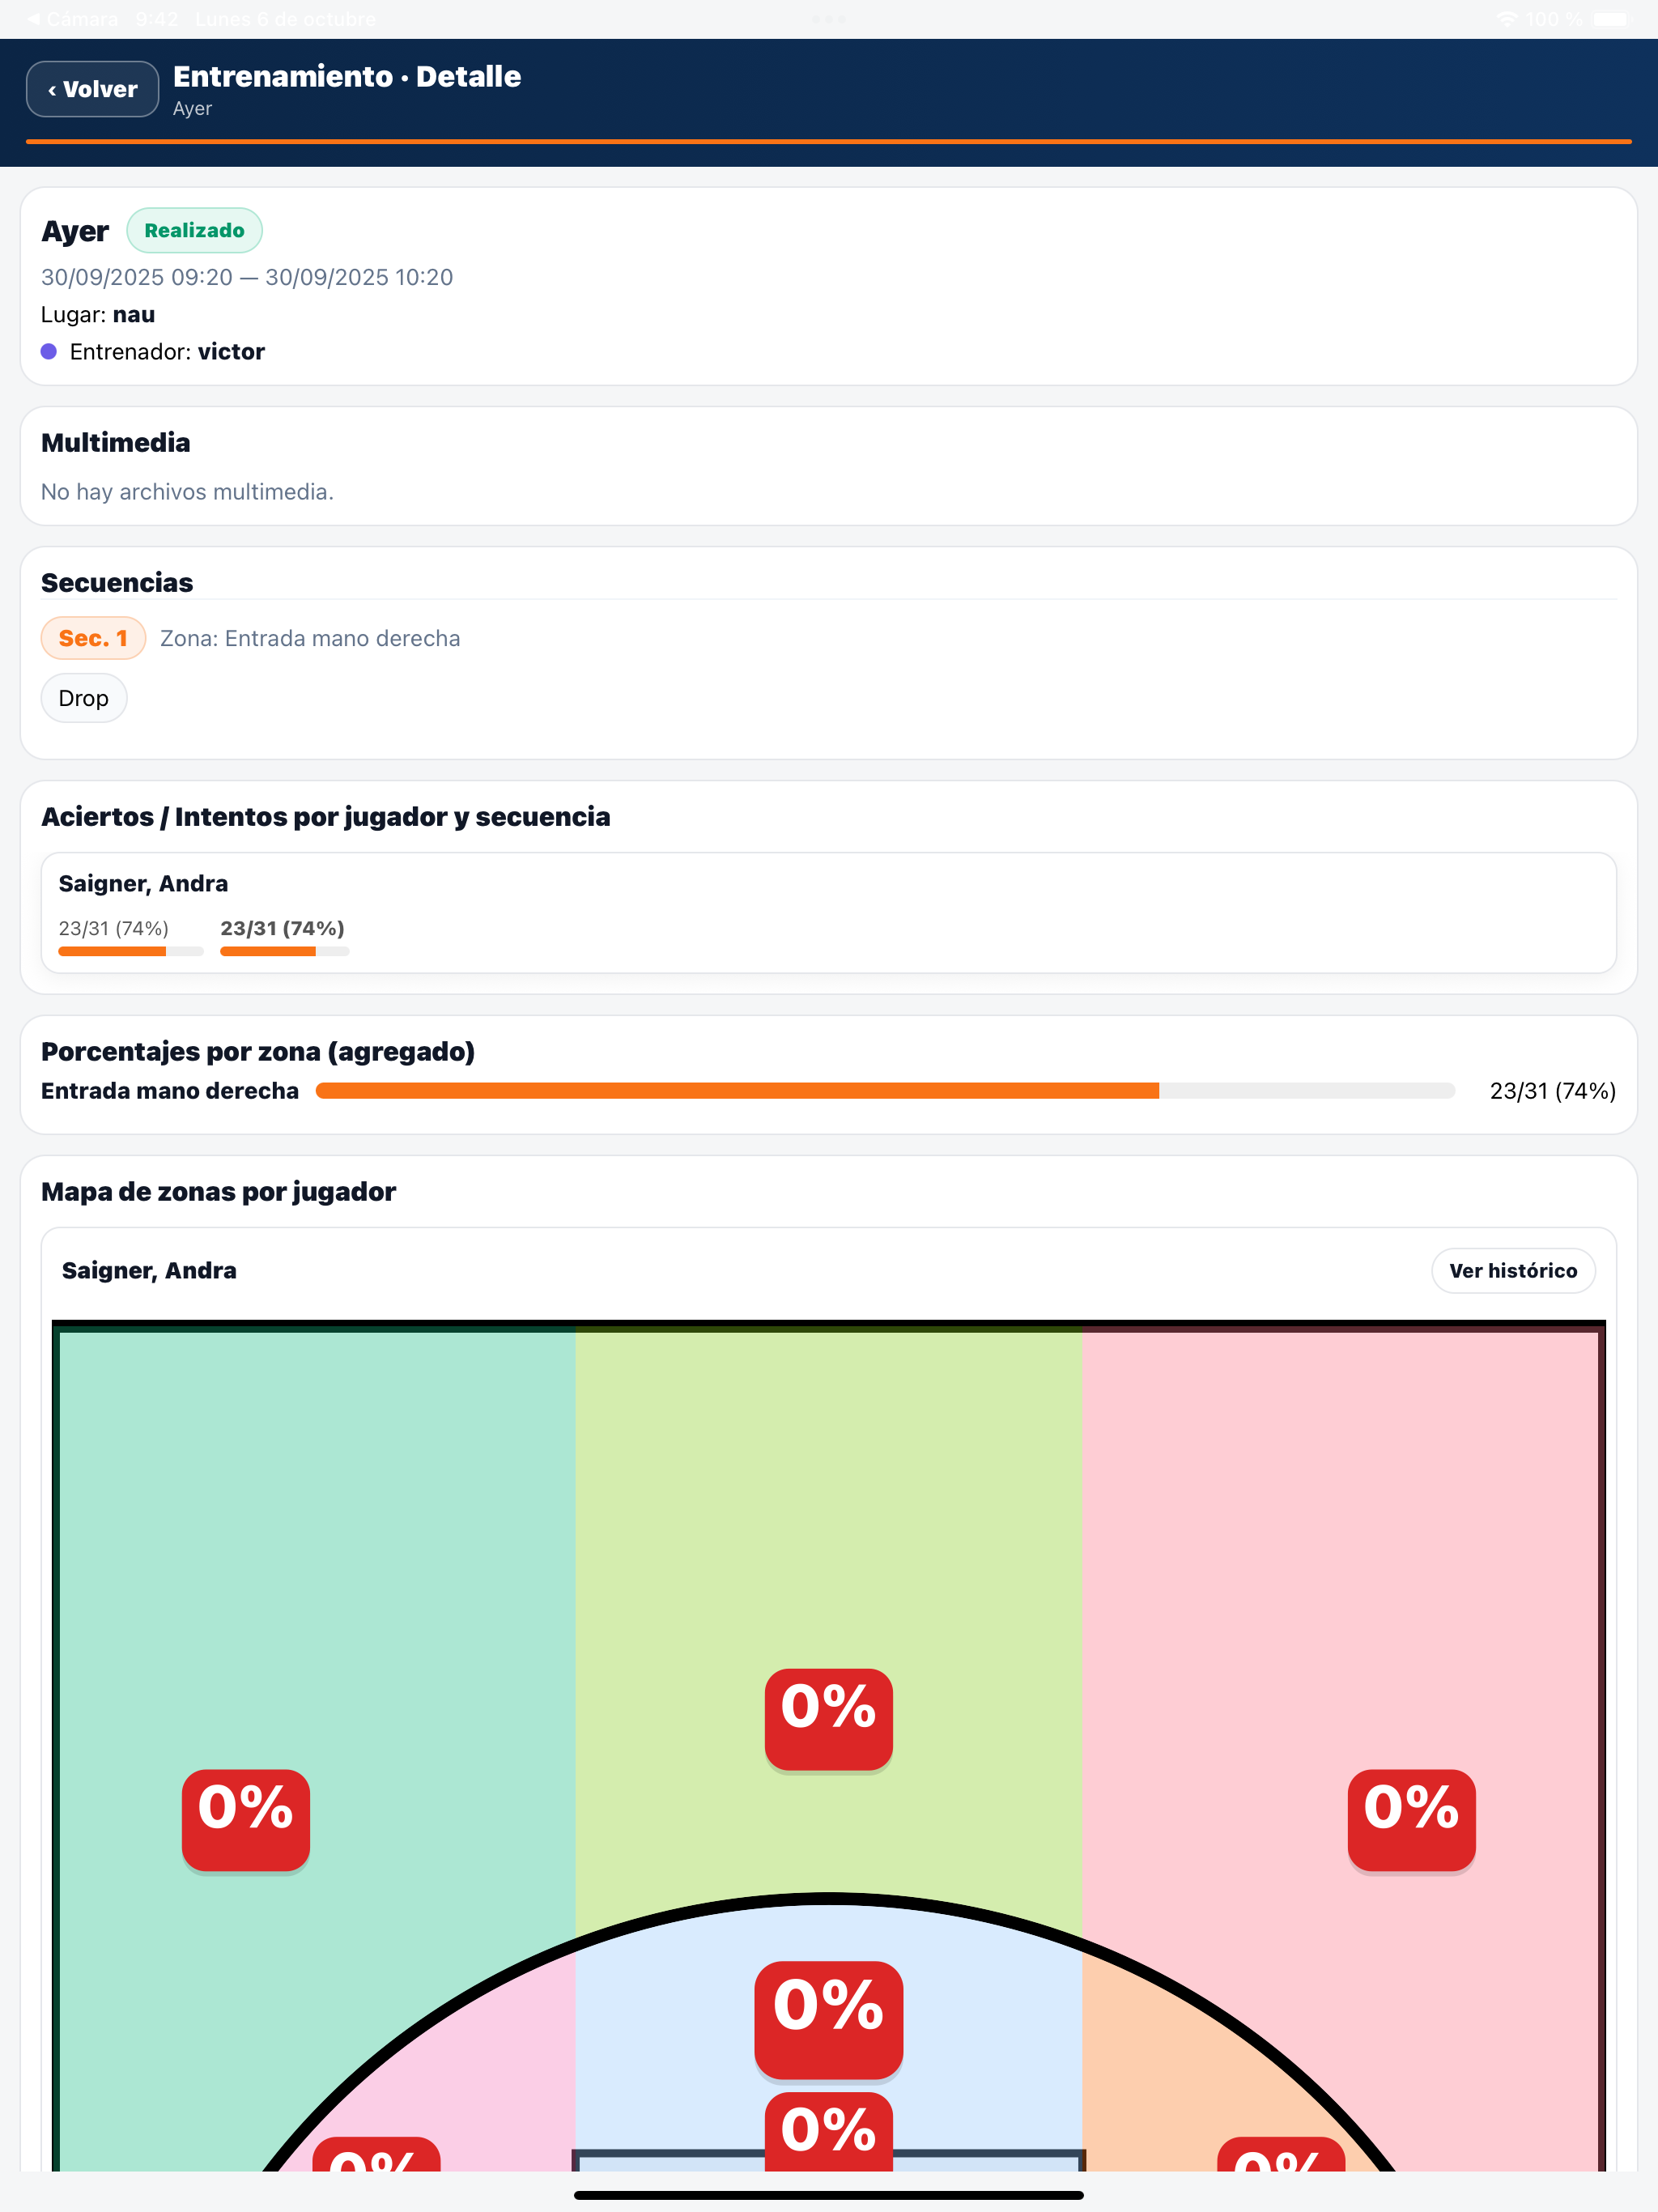The height and width of the screenshot is (2212, 1658).
Task: Tap the battery status icon
Action: click(1613, 19)
